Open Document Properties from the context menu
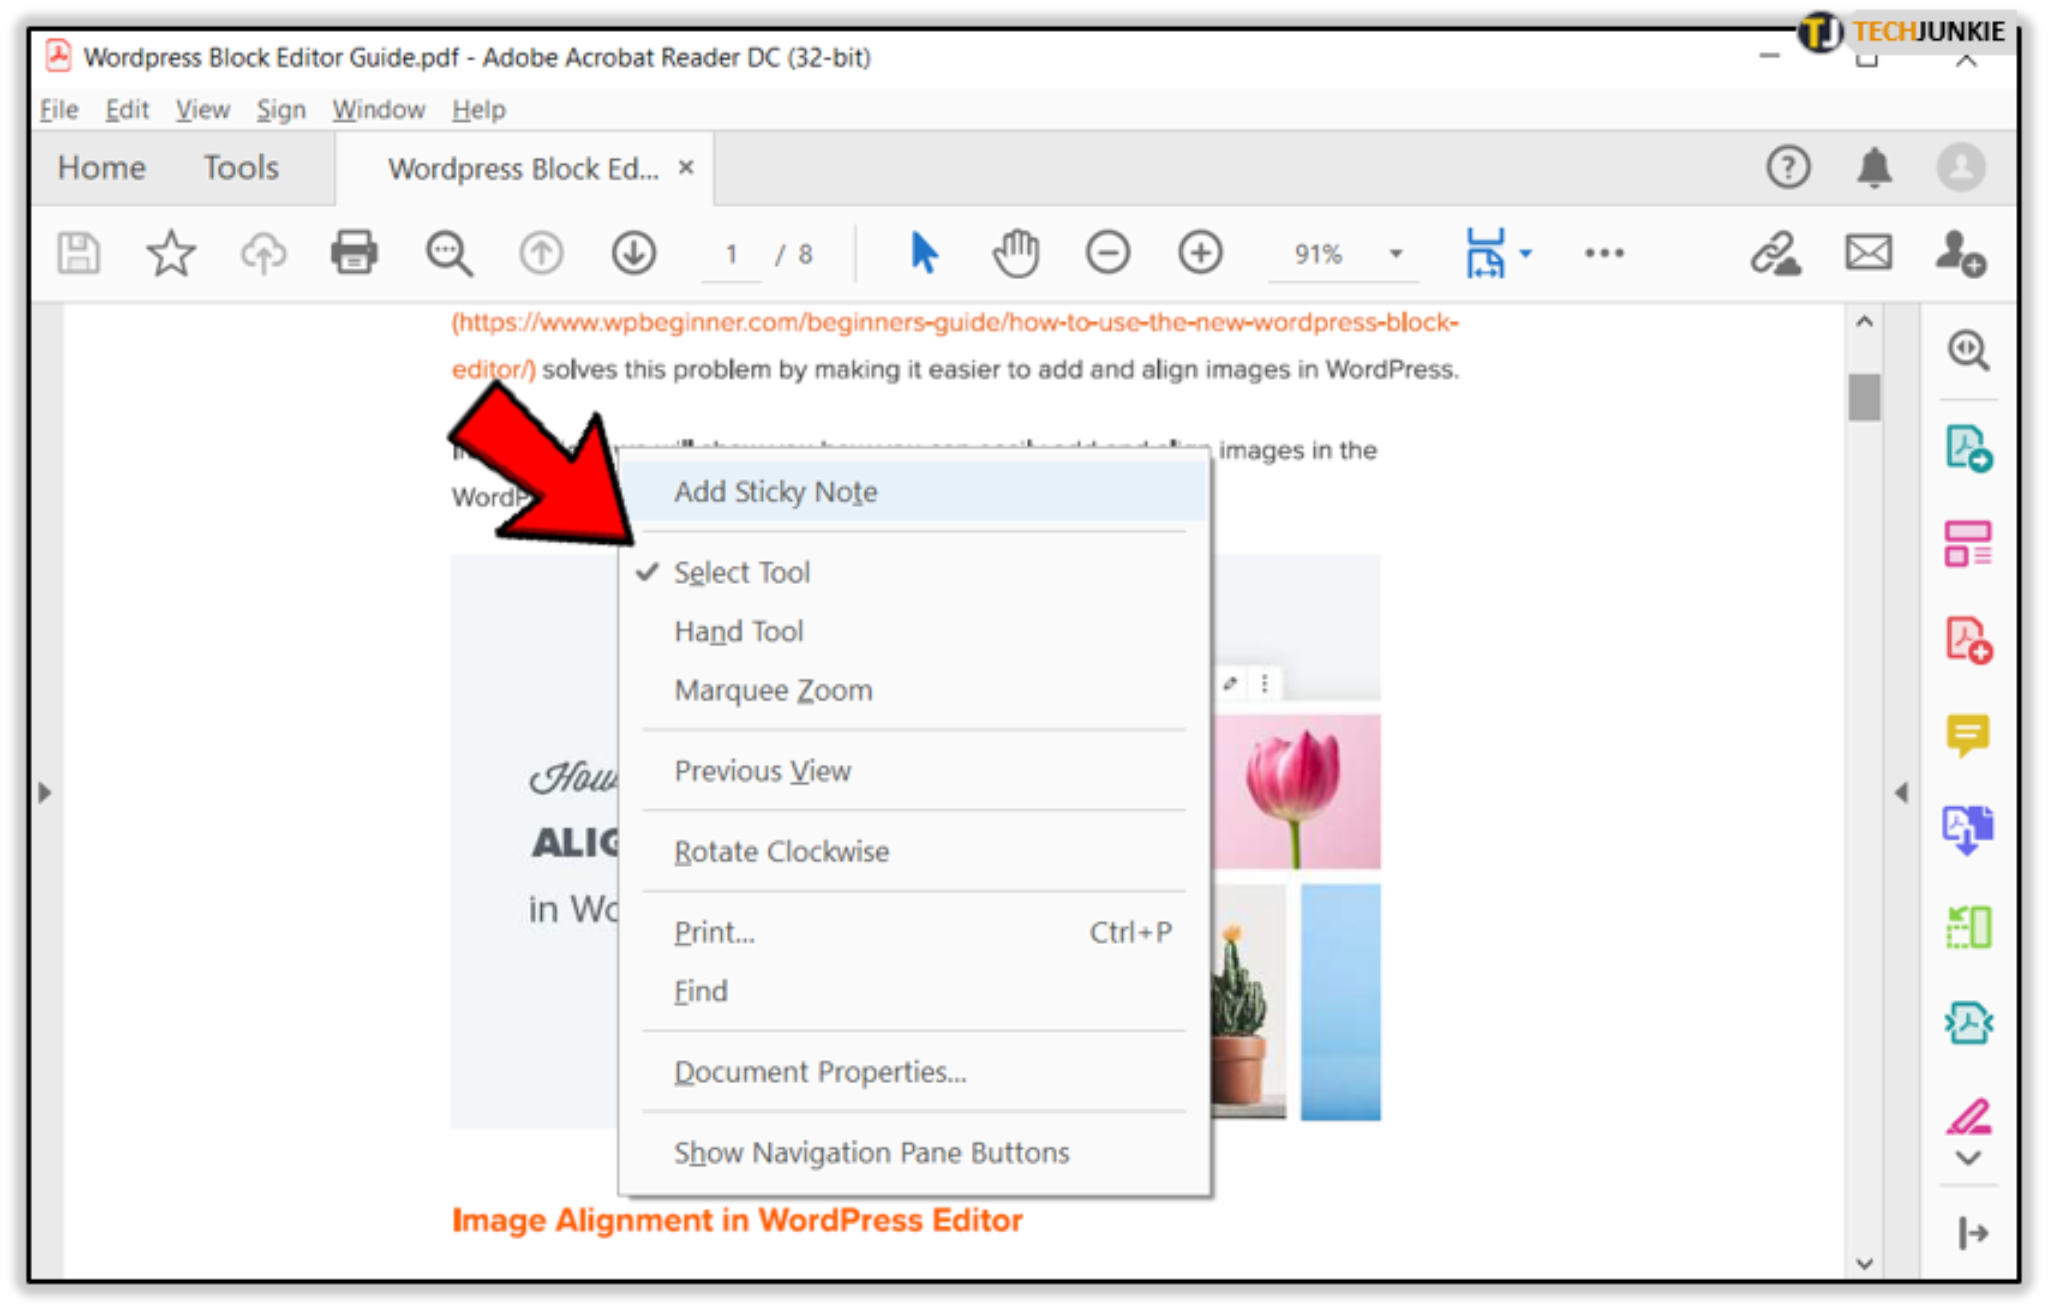This screenshot has height=1308, width=2048. (820, 1071)
